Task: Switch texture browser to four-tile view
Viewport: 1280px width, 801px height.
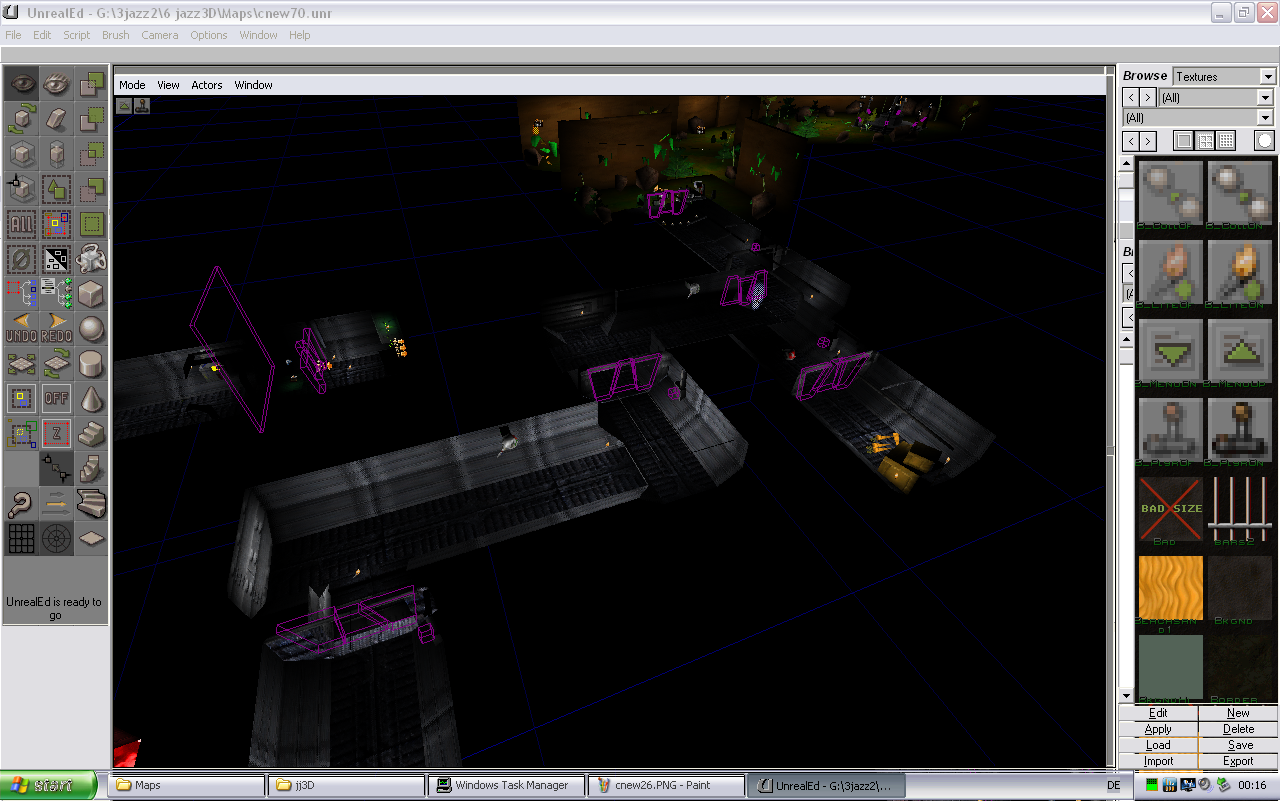Action: coord(1205,141)
